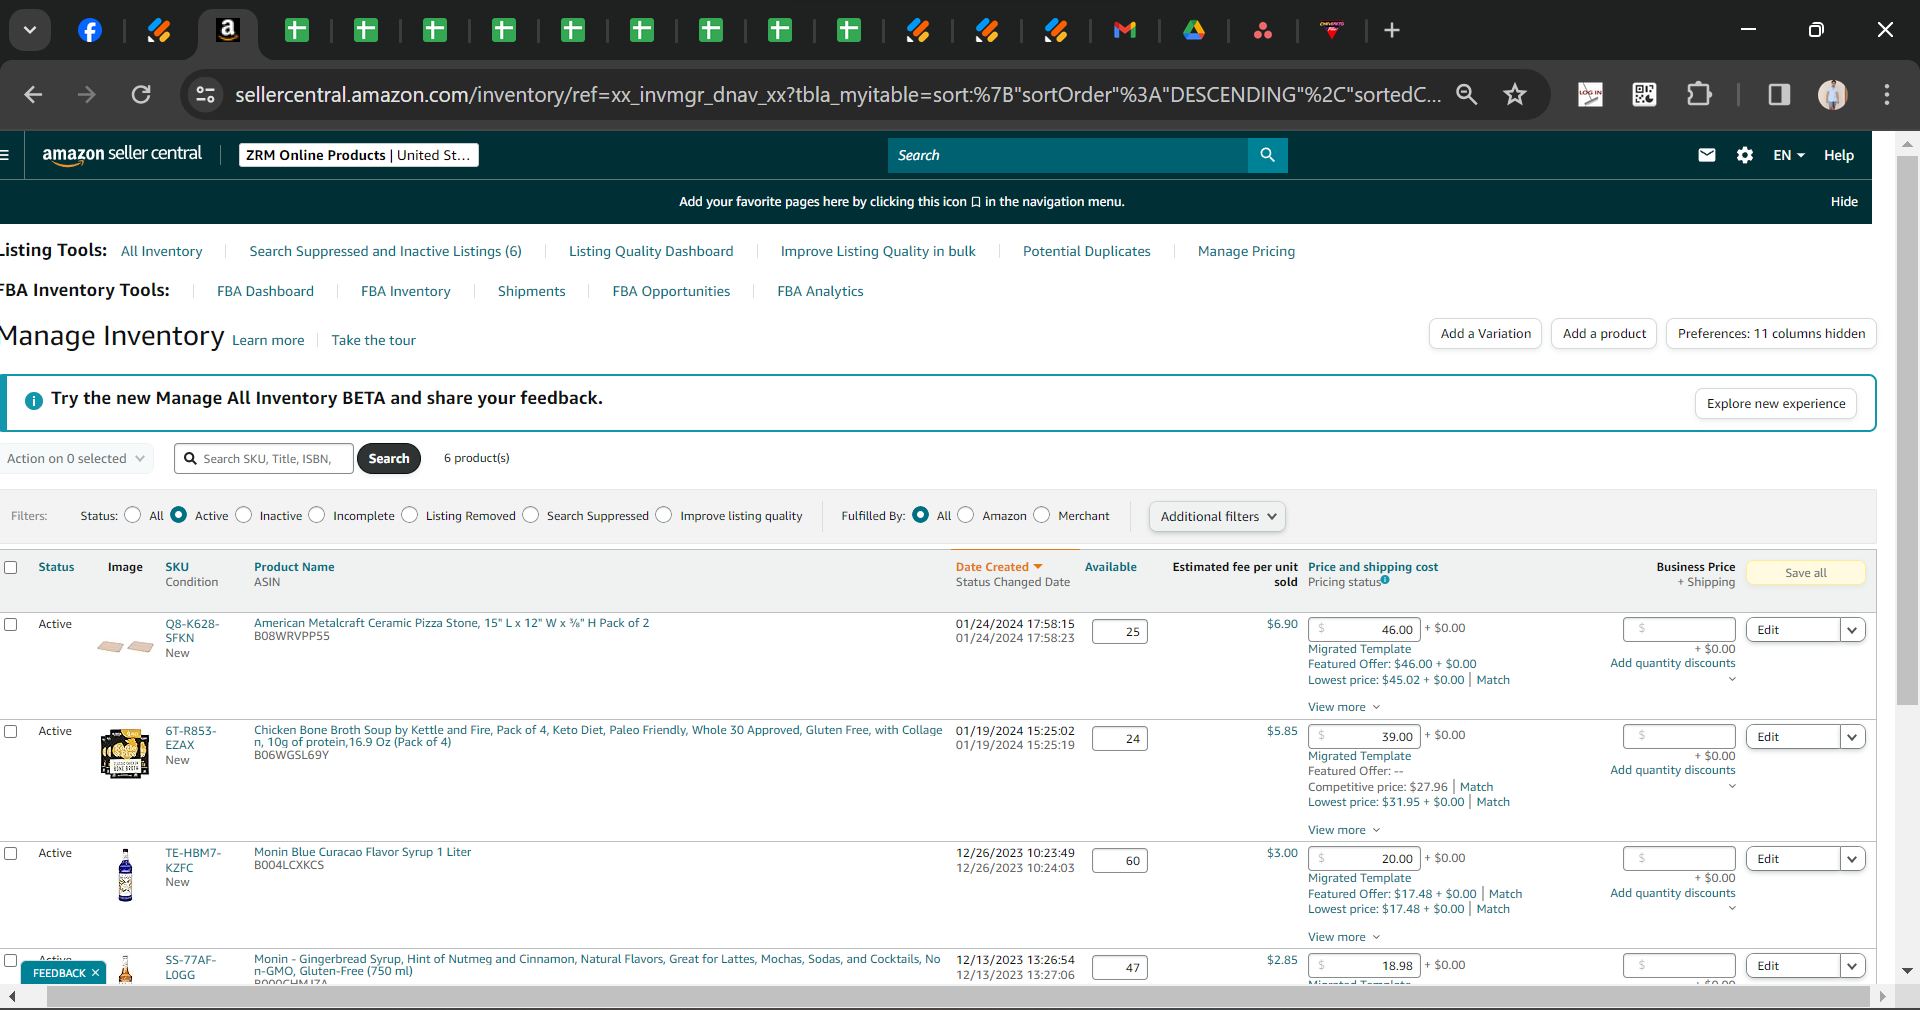Viewport: 1920px width, 1010px height.
Task: Open Preferences: 11 columns hidden
Action: click(x=1771, y=334)
